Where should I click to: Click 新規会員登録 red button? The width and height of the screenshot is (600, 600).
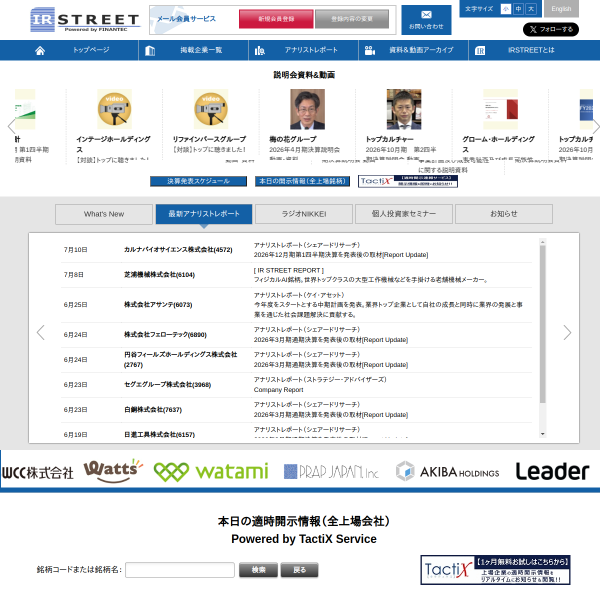276,19
